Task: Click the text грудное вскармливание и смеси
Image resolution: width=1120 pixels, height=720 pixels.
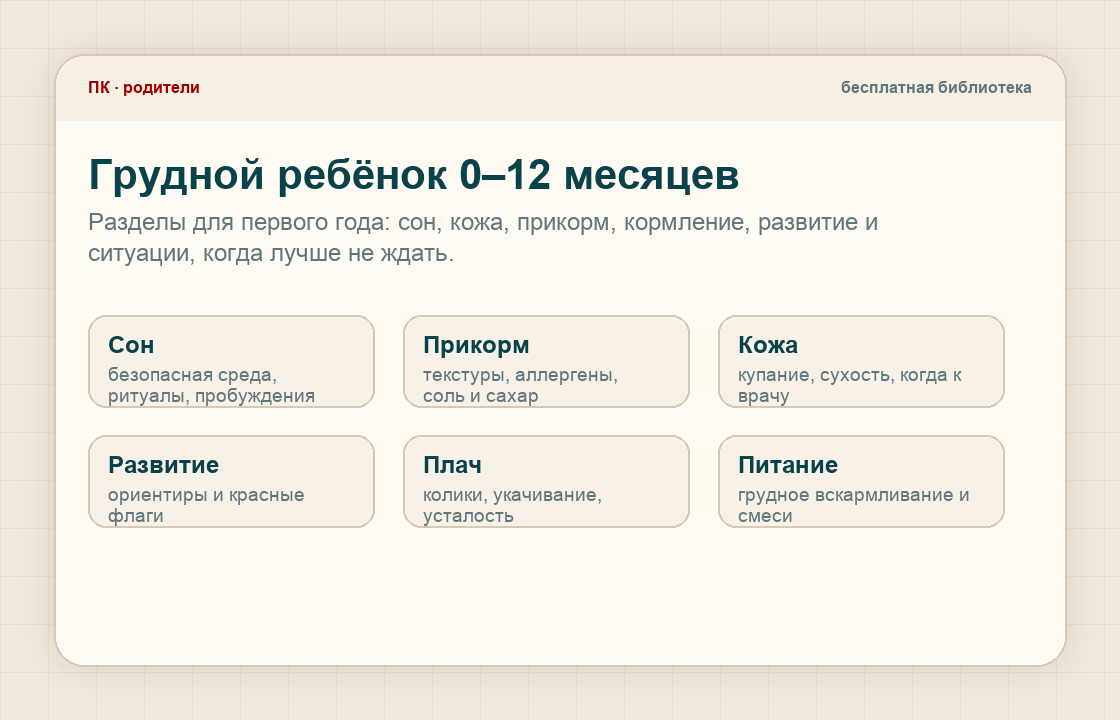Action: pos(854,505)
